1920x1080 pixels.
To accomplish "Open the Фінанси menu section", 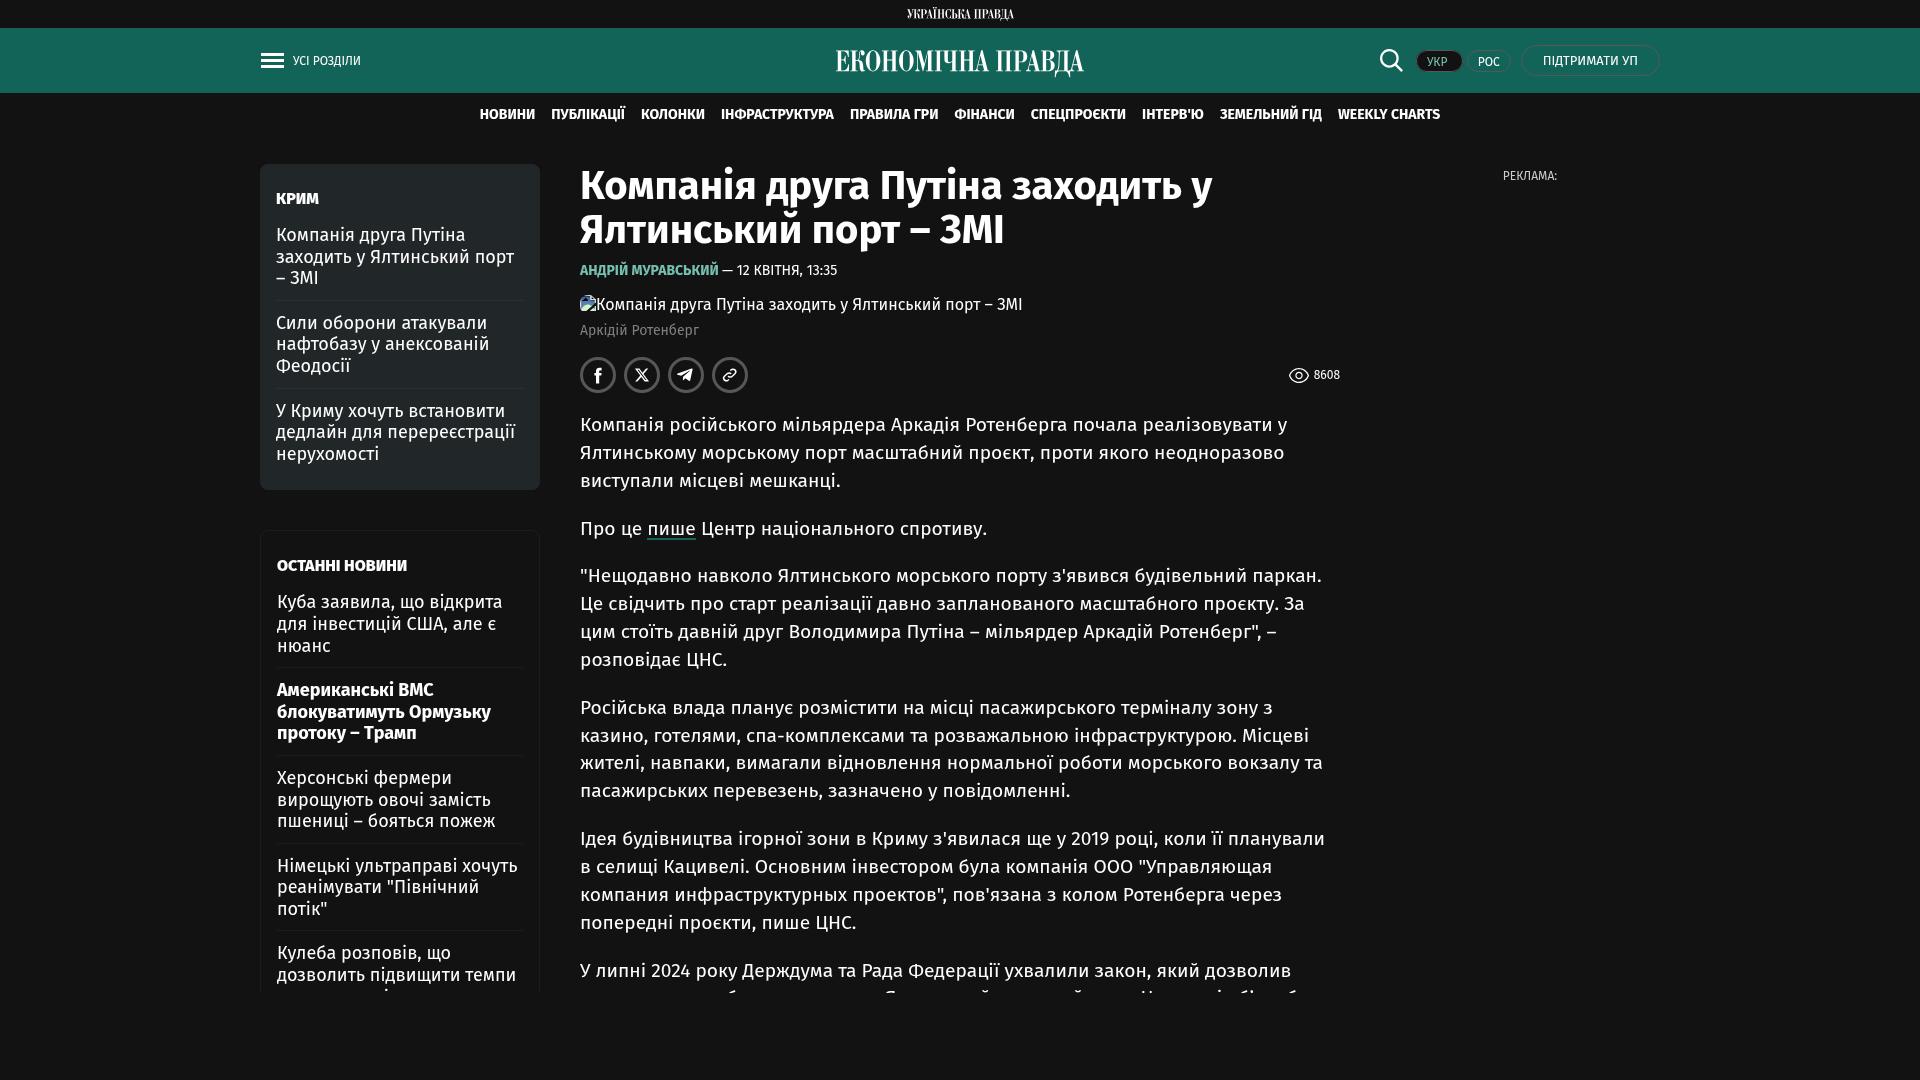I will coord(984,115).
